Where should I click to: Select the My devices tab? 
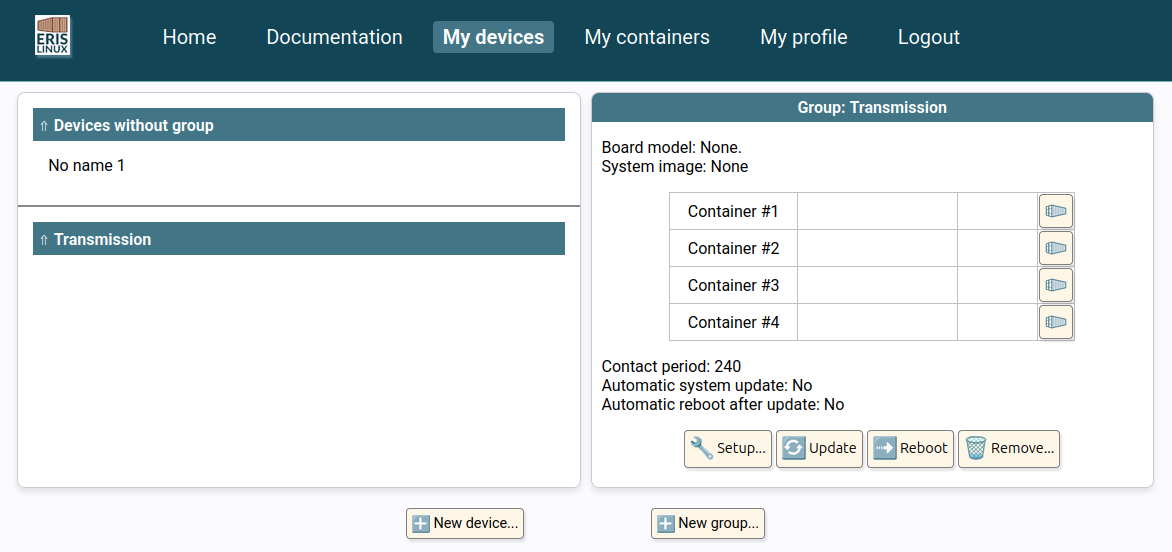(493, 37)
